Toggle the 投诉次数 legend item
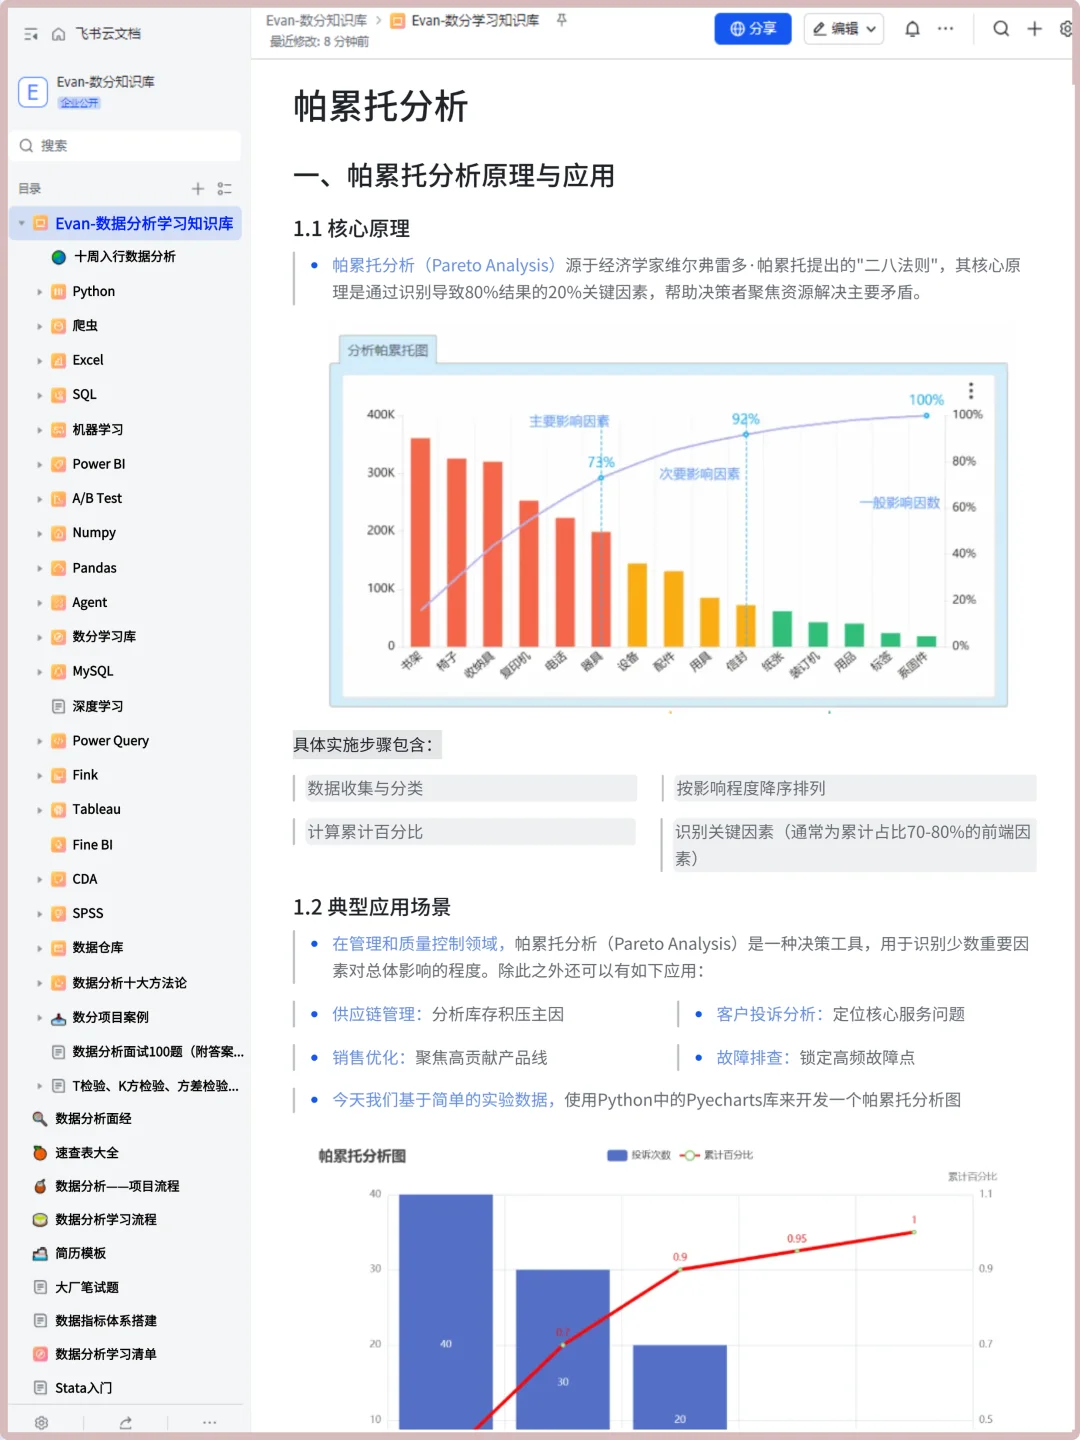The image size is (1080, 1440). pyautogui.click(x=639, y=1155)
